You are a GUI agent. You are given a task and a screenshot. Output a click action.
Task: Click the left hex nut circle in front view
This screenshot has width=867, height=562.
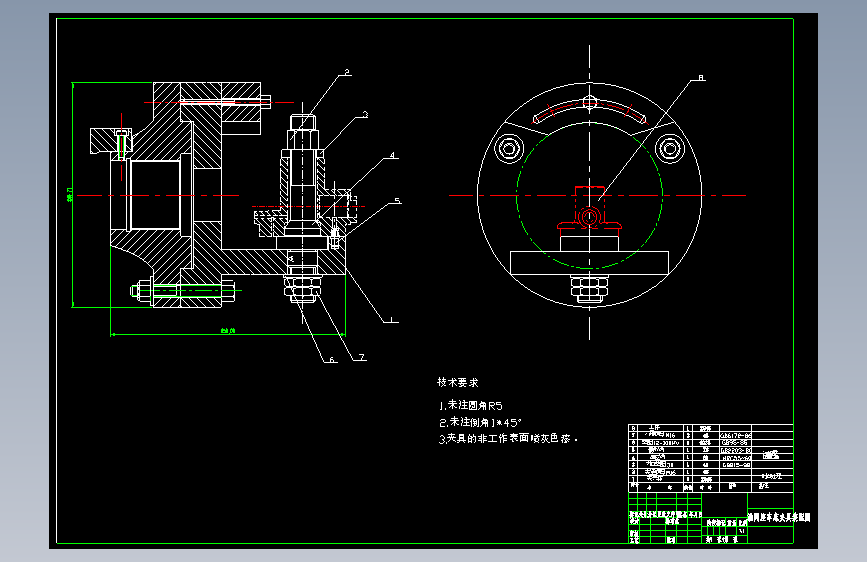click(x=509, y=148)
